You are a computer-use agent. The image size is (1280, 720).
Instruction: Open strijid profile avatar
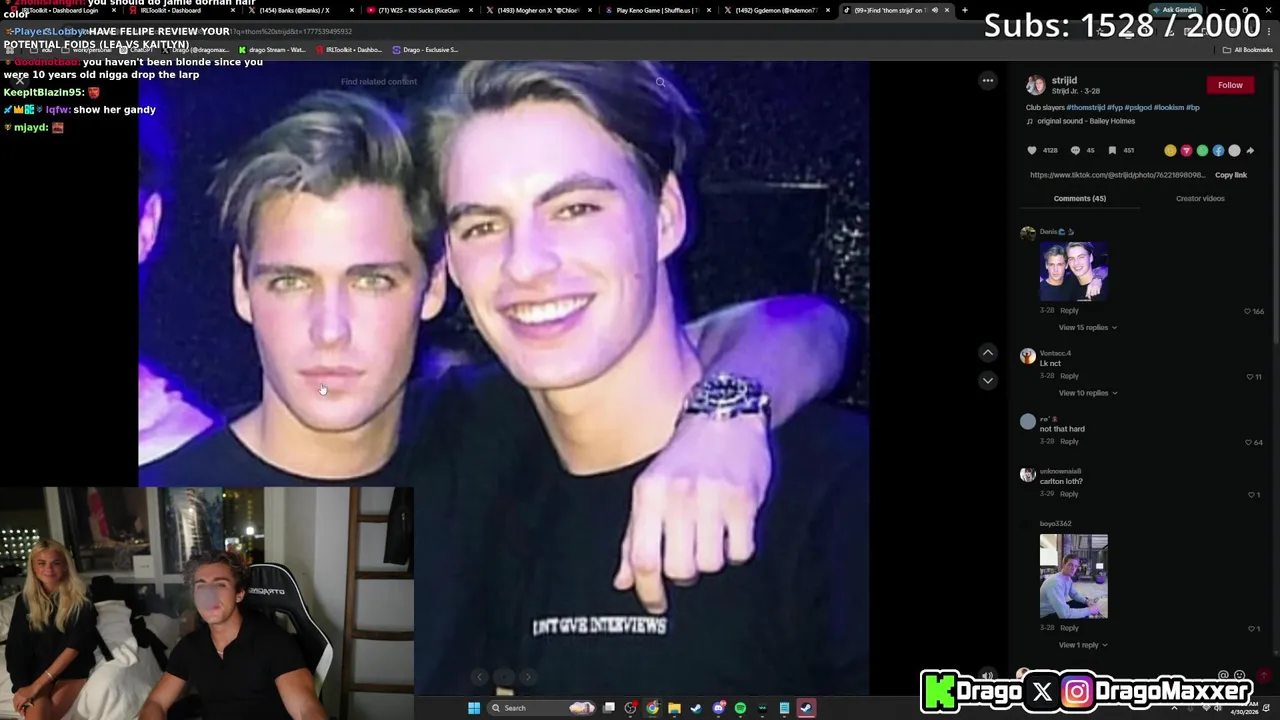click(x=1036, y=85)
